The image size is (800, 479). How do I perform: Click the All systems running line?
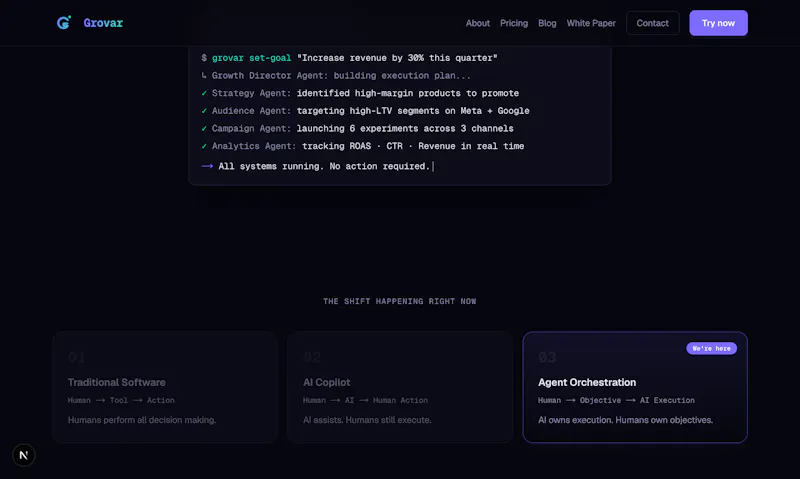click(316, 166)
